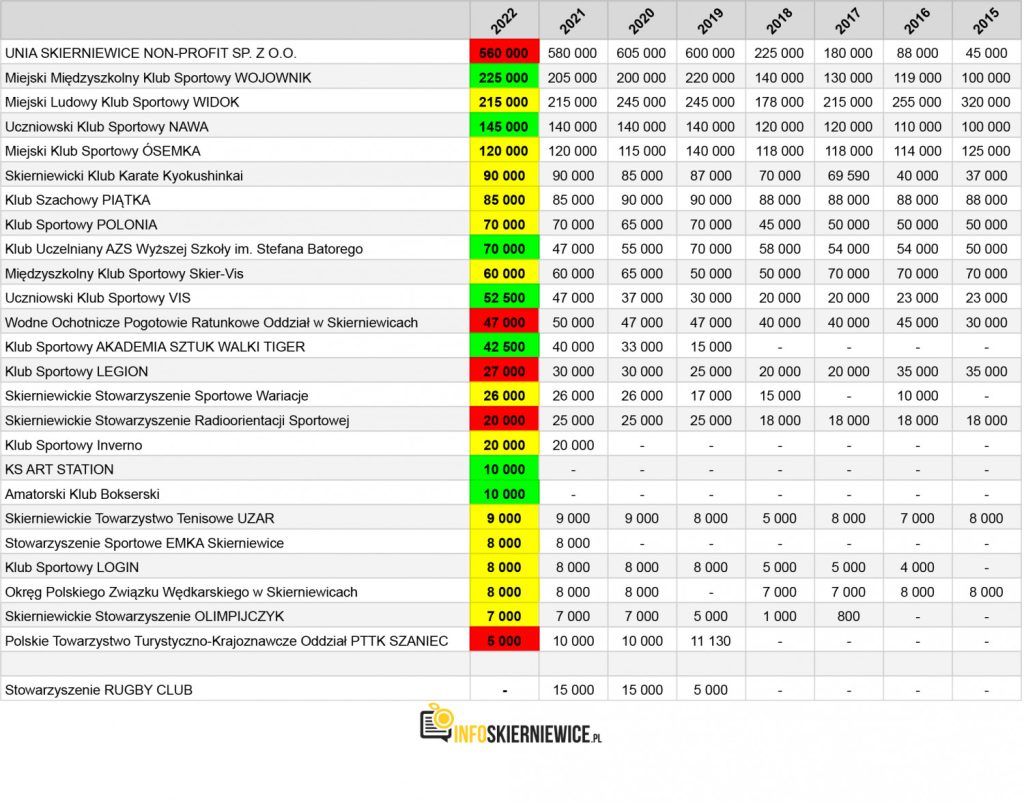1024x802 pixels.
Task: Click the red 20 000 cell
Action: [504, 421]
